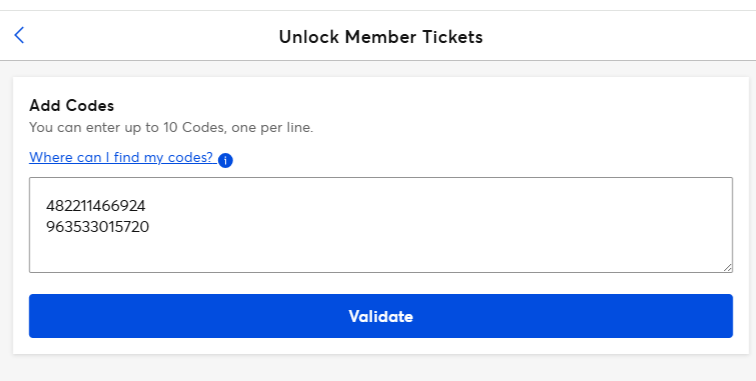This screenshot has width=756, height=381.
Task: Open the blue info icon beside codes link
Action: click(x=225, y=160)
